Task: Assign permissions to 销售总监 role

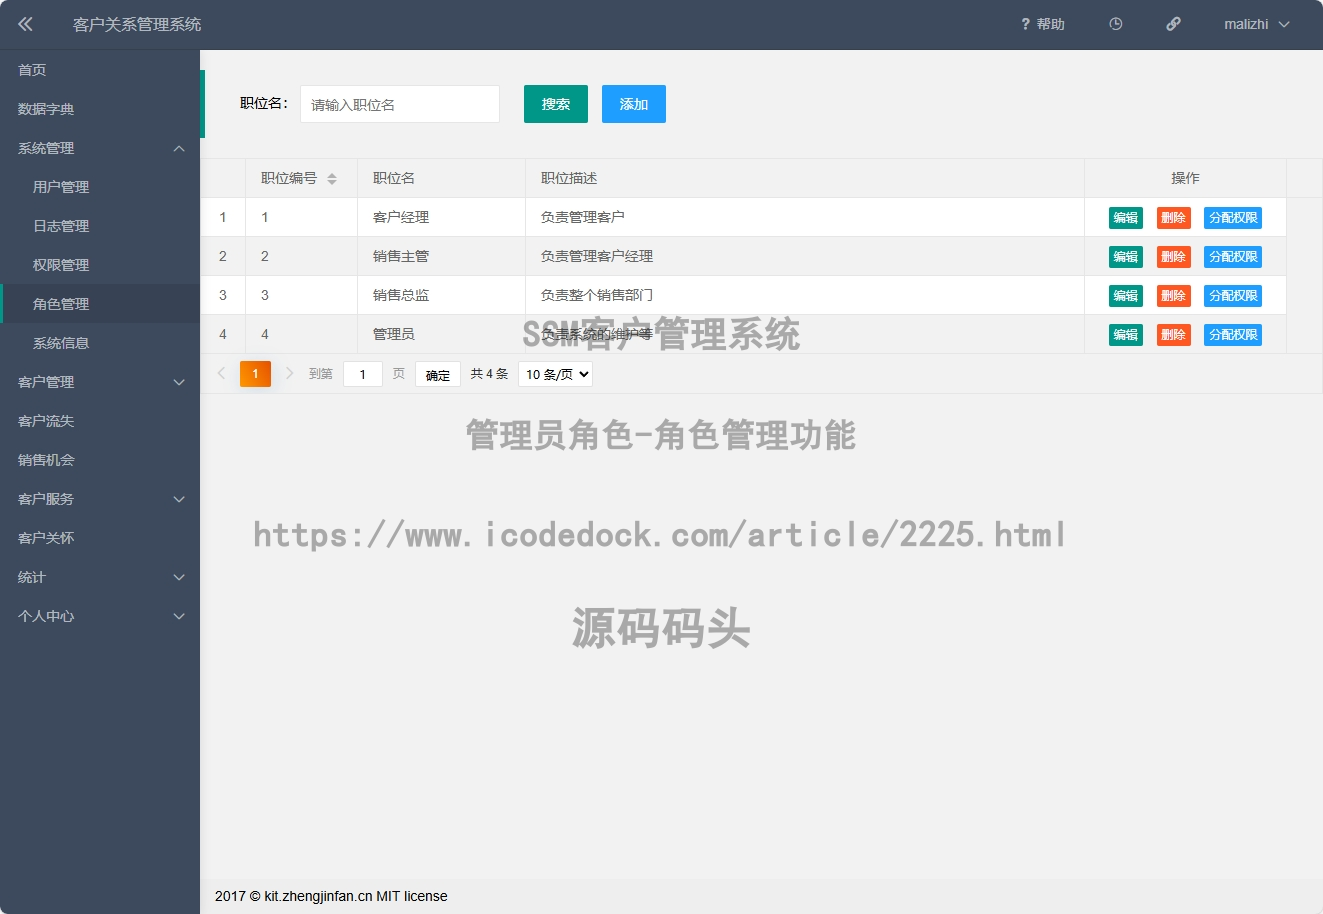Action: 1233,296
